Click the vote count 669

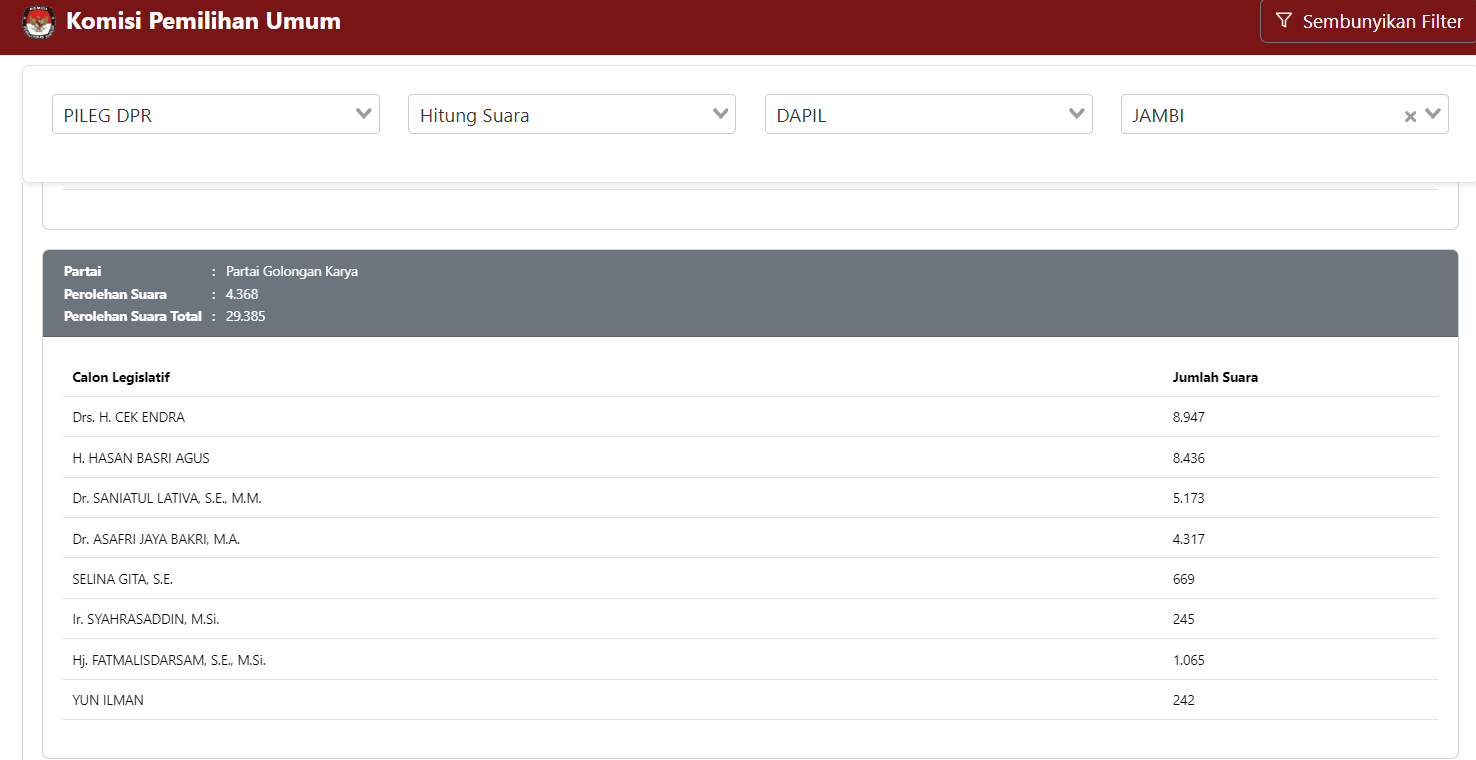click(1184, 579)
